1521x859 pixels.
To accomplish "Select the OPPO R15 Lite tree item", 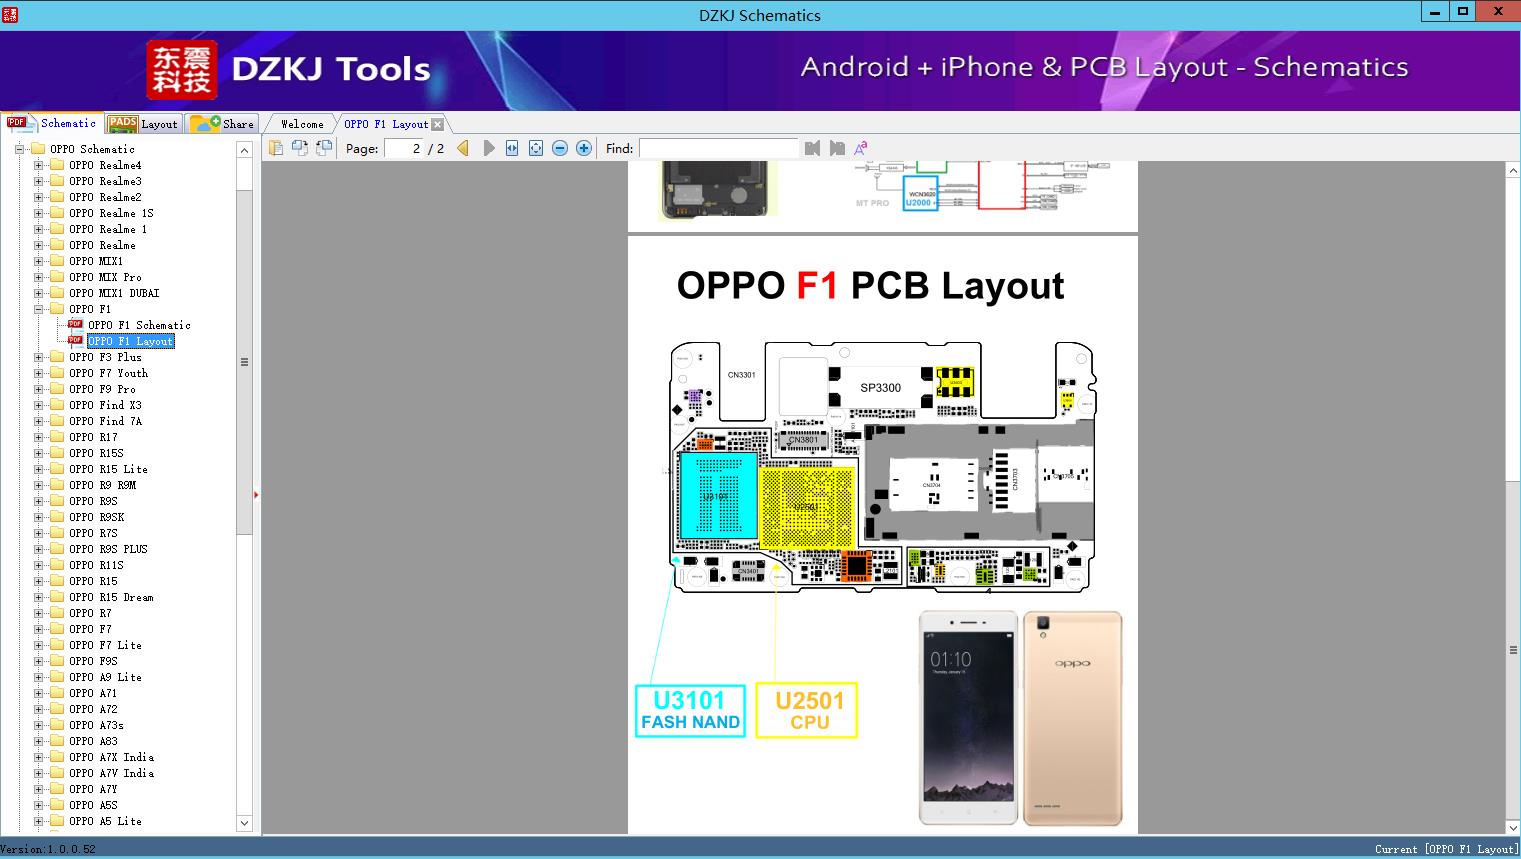I will click(x=108, y=469).
